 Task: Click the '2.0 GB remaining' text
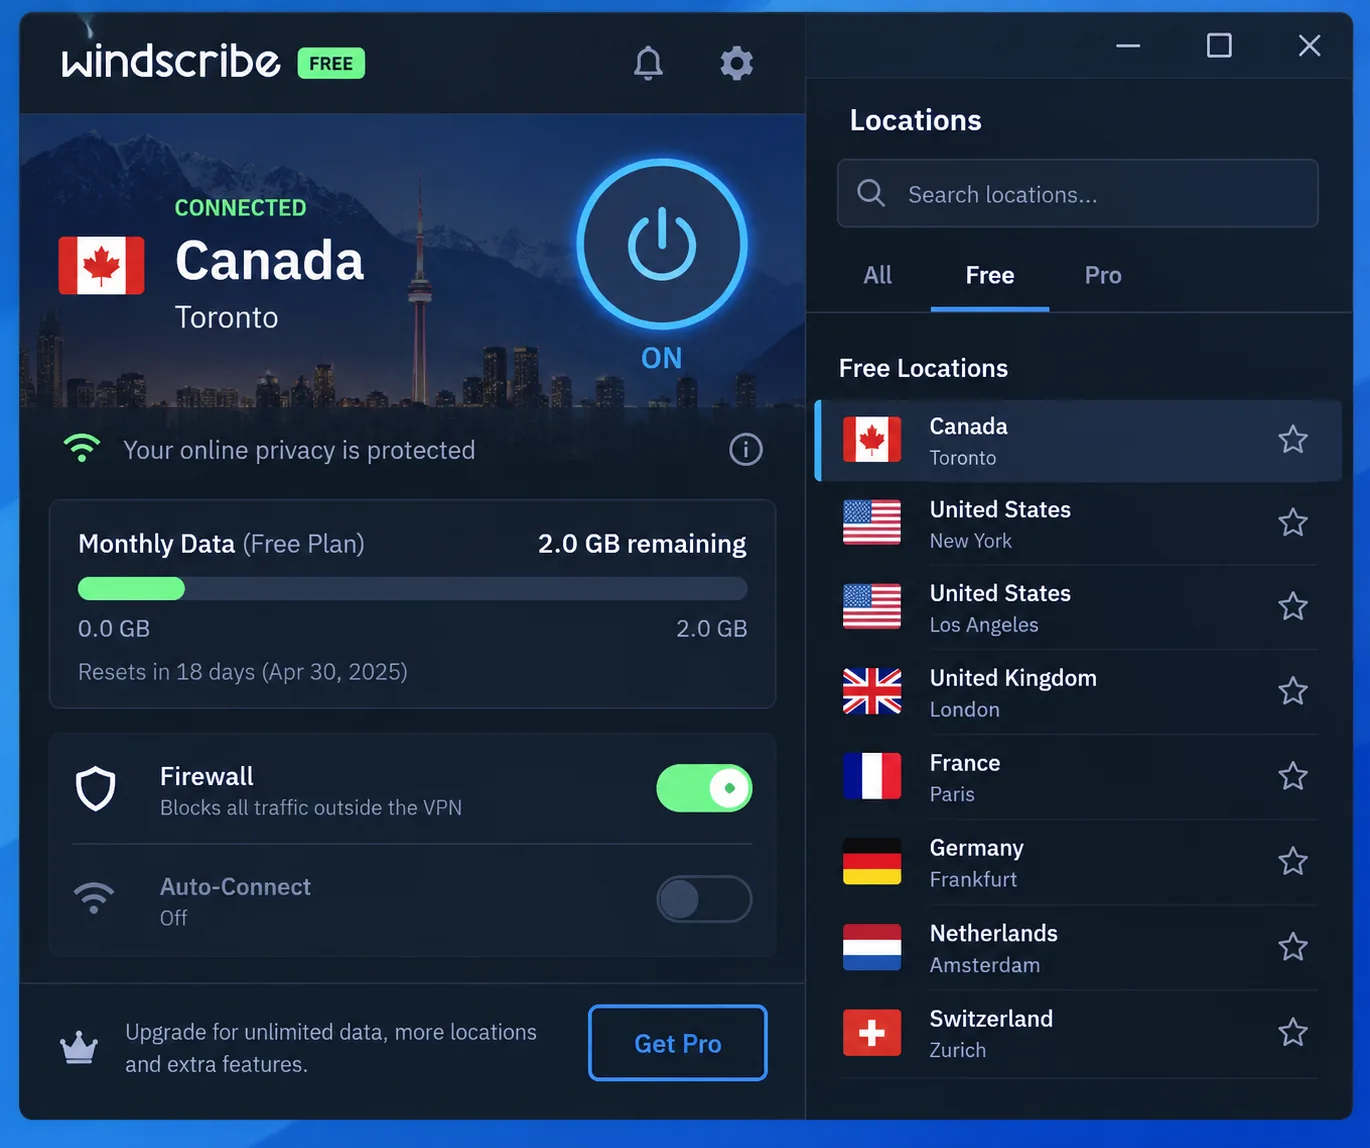point(642,543)
